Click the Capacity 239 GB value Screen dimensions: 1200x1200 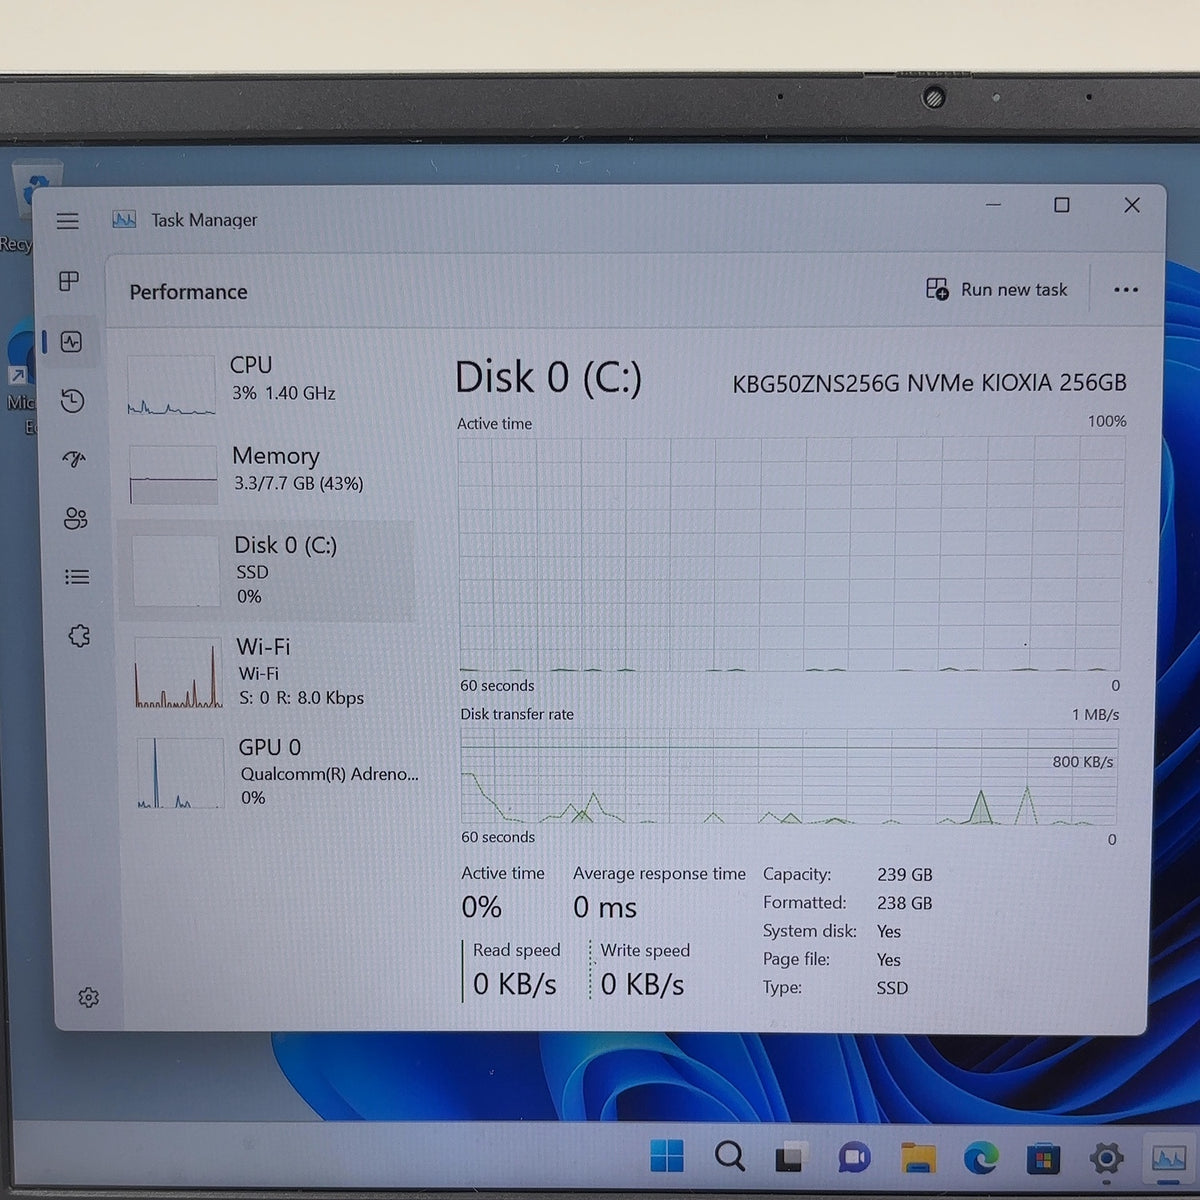click(x=905, y=875)
